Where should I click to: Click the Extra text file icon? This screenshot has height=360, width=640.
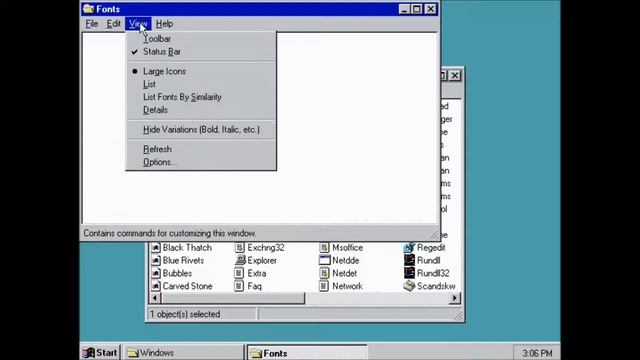(x=240, y=273)
